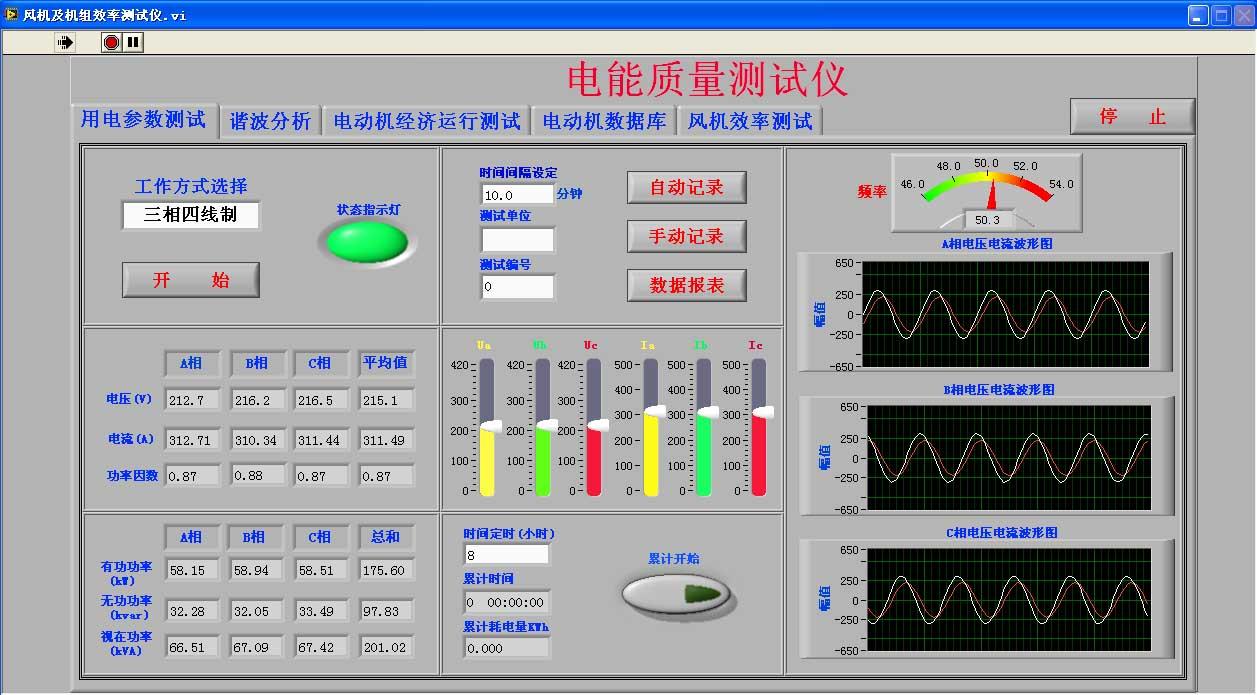
Task: Click the Pause toolbar icon
Action: [x=133, y=42]
